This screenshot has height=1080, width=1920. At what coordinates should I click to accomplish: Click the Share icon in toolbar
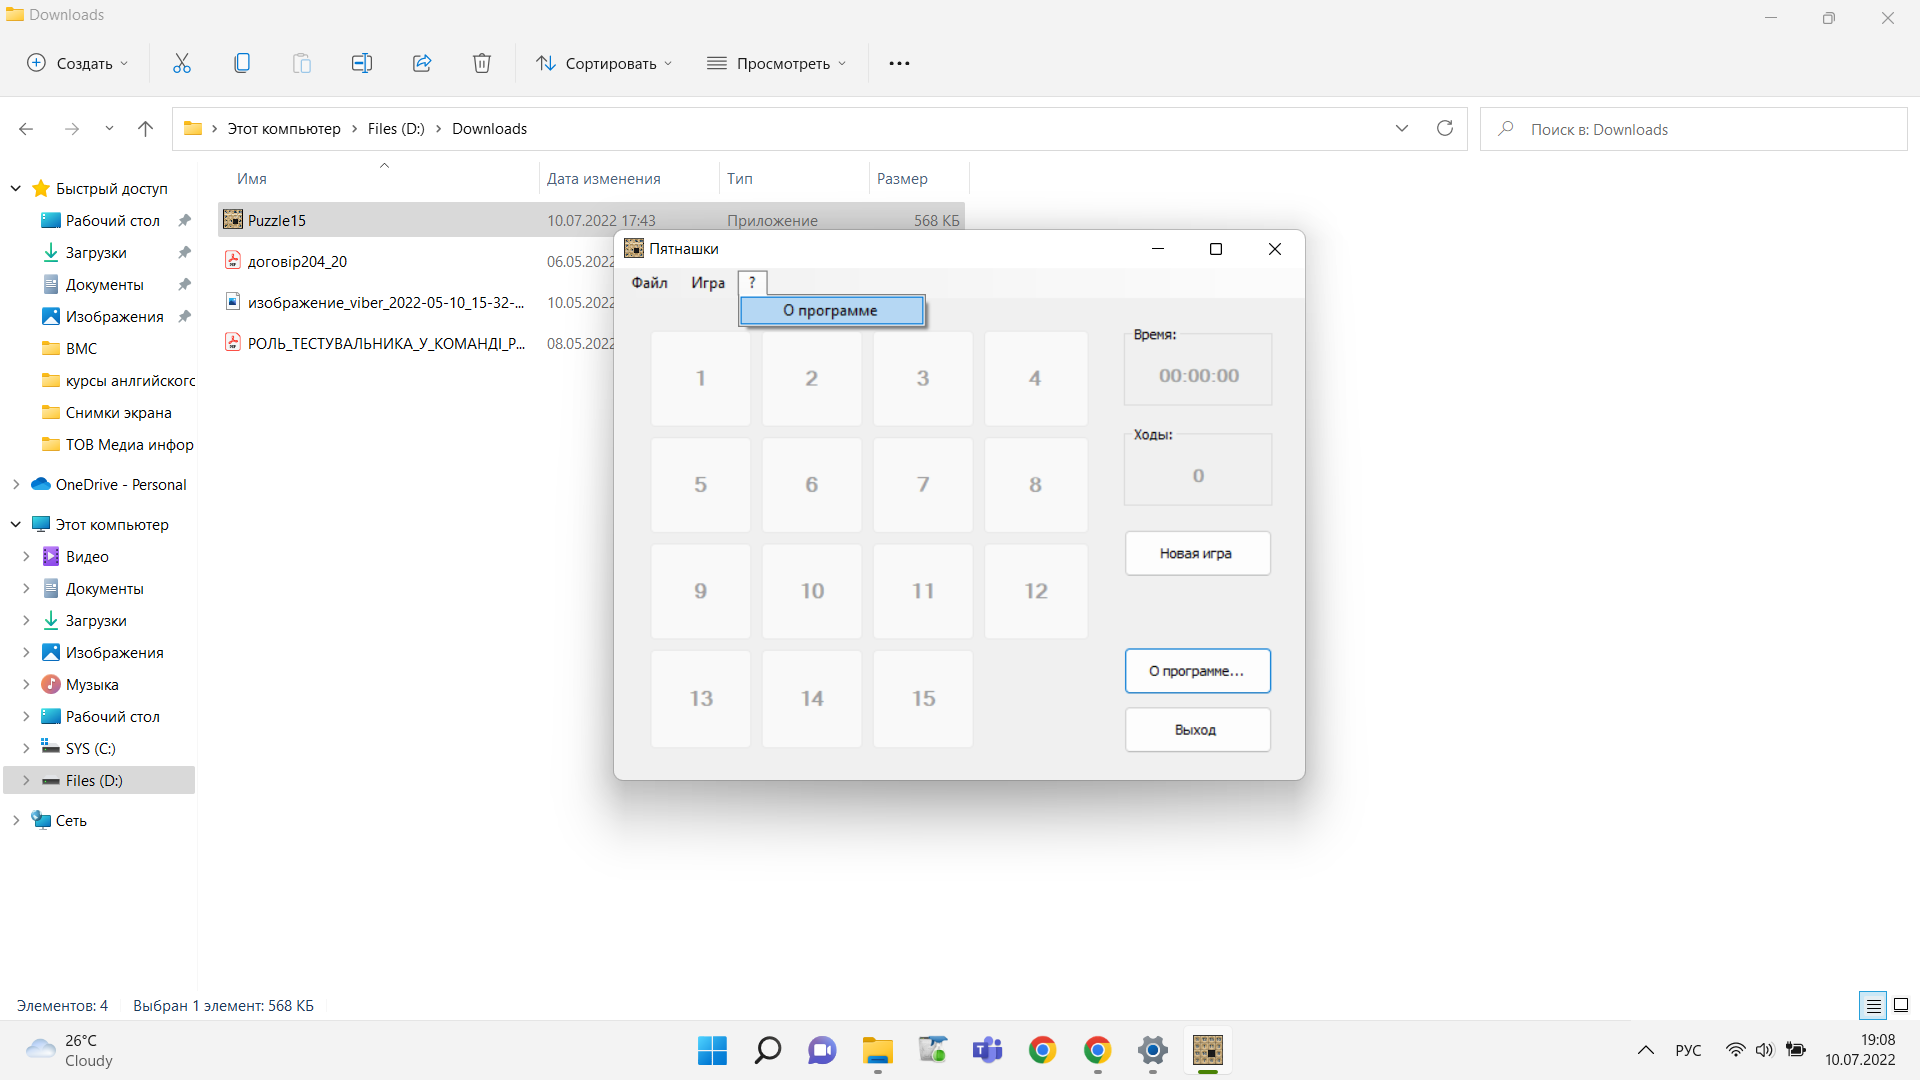421,63
